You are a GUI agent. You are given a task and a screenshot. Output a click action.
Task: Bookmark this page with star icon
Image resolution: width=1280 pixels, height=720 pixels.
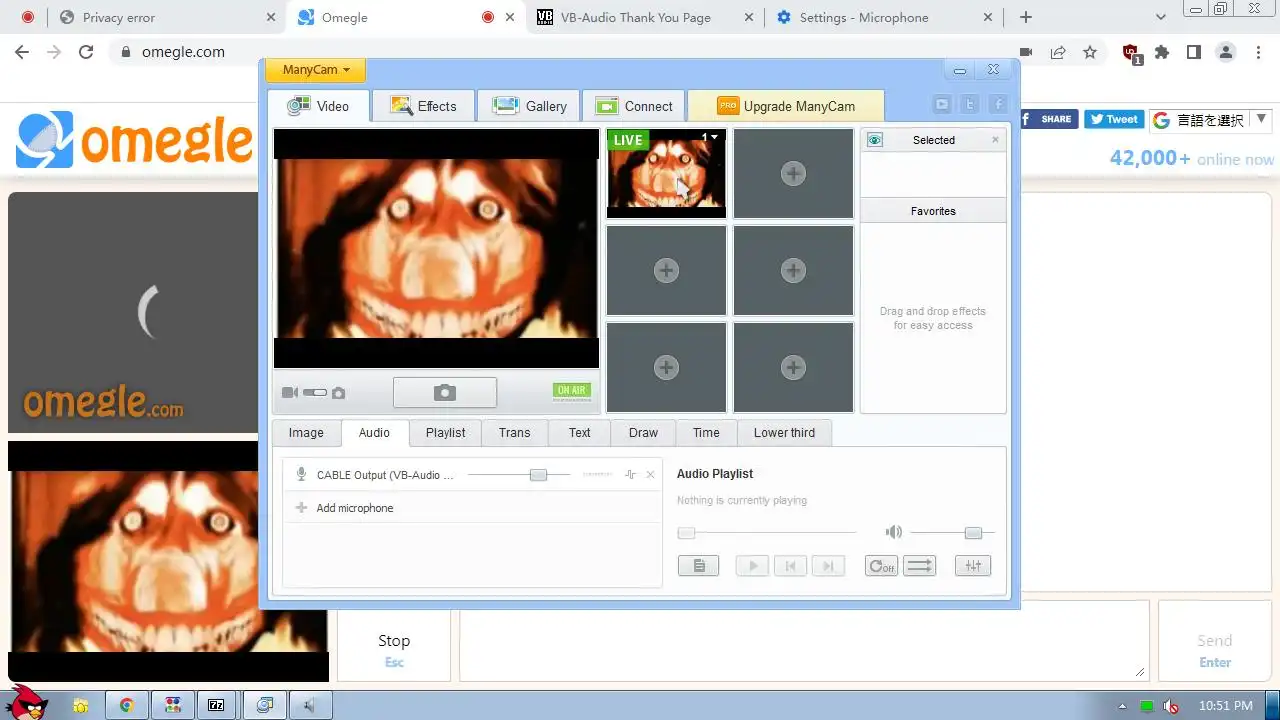(1090, 52)
